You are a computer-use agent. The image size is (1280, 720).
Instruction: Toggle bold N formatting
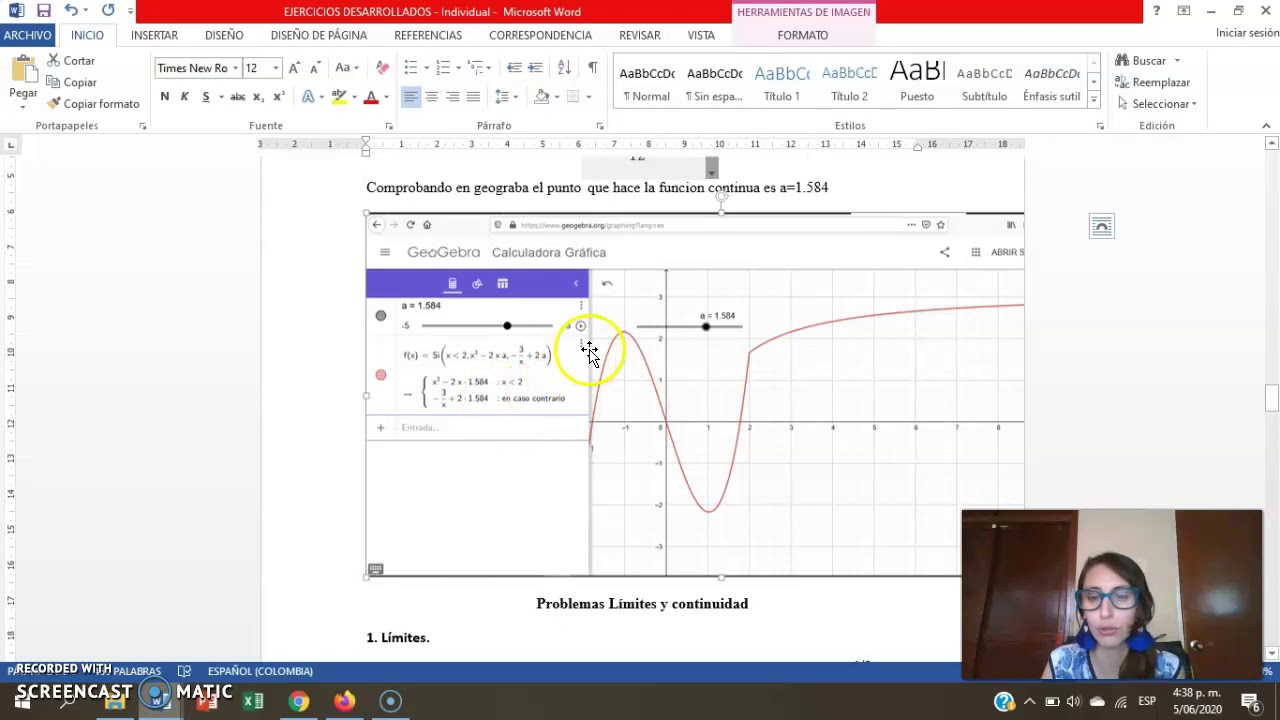click(164, 97)
